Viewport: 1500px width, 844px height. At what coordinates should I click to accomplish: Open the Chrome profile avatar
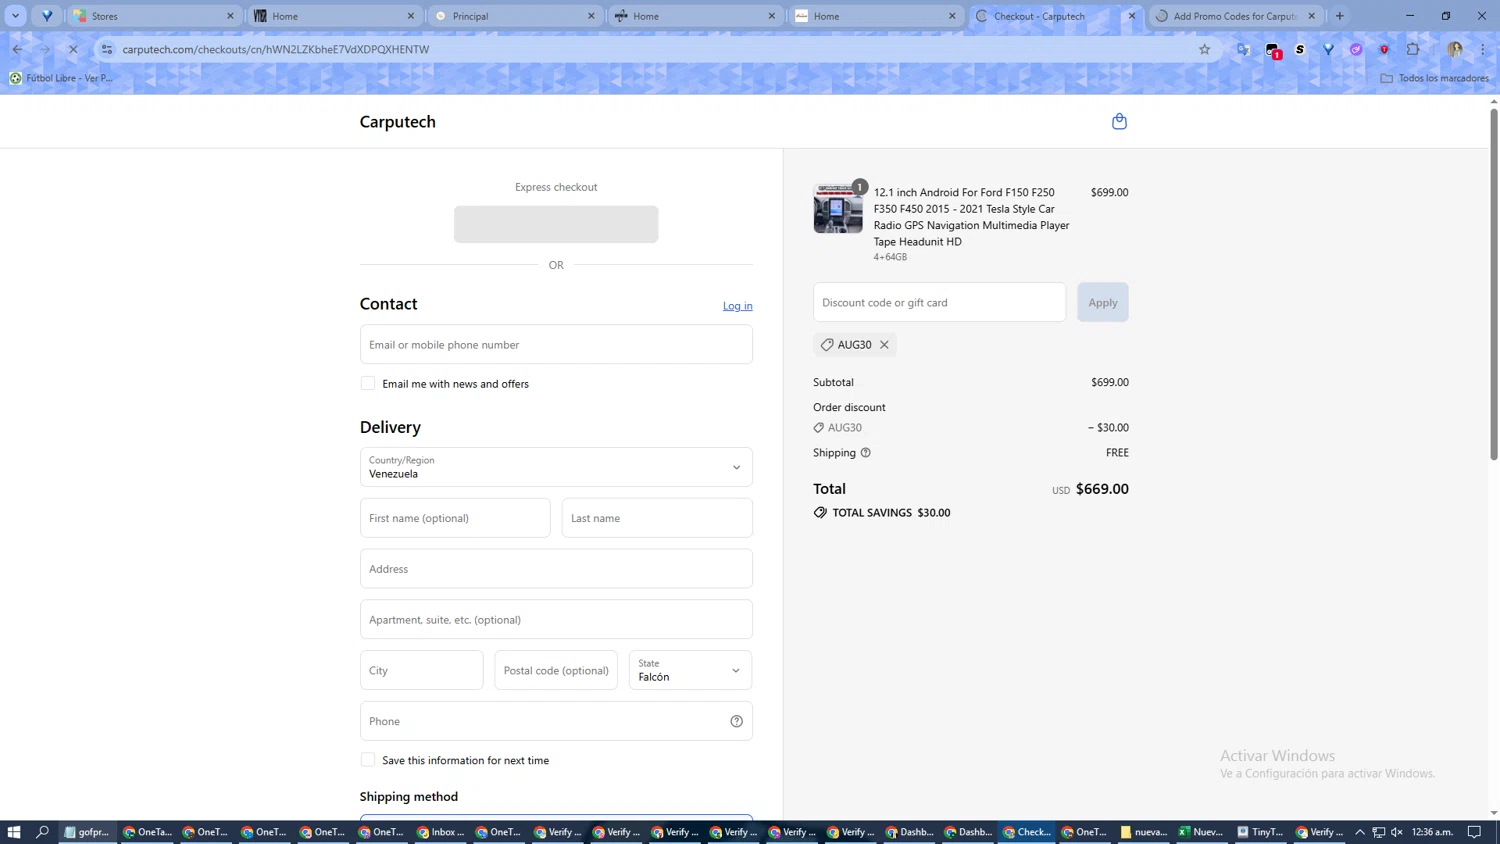tap(1455, 49)
